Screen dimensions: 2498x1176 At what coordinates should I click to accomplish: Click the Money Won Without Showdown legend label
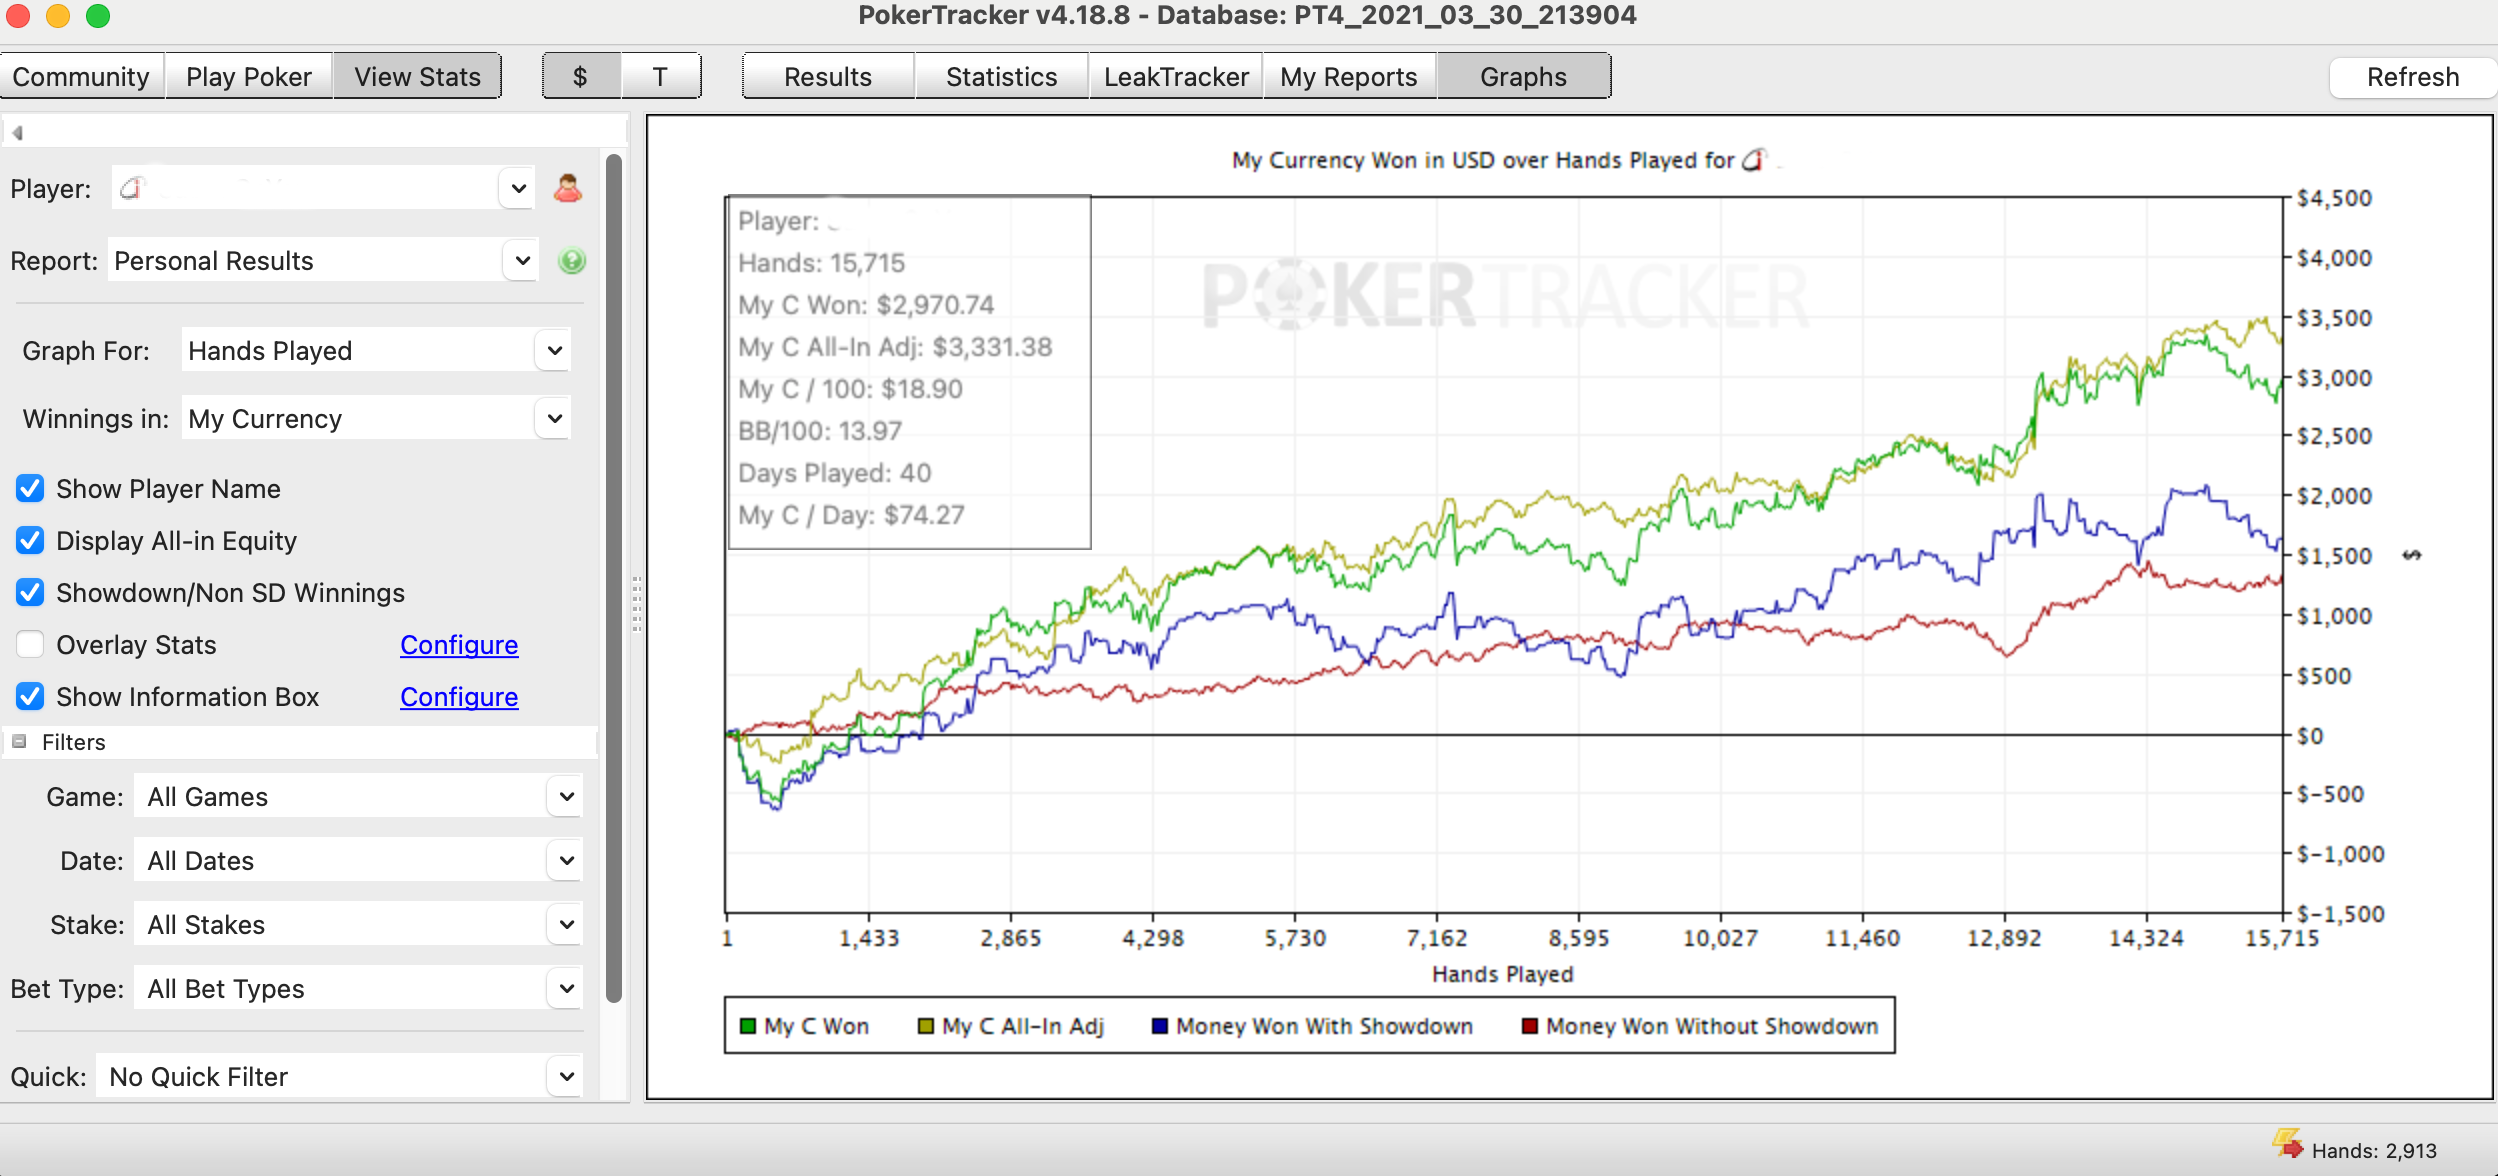coord(1712,1026)
